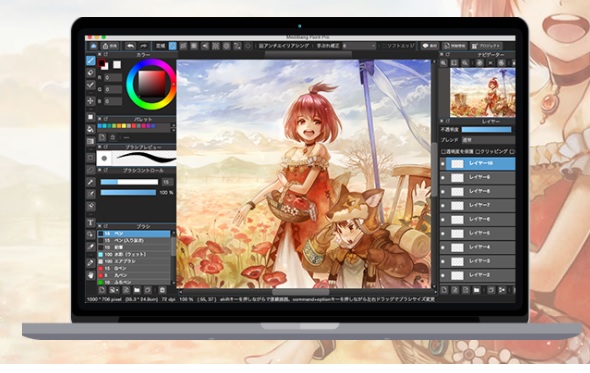Enable the ソフトエッジ checkbox

point(385,46)
